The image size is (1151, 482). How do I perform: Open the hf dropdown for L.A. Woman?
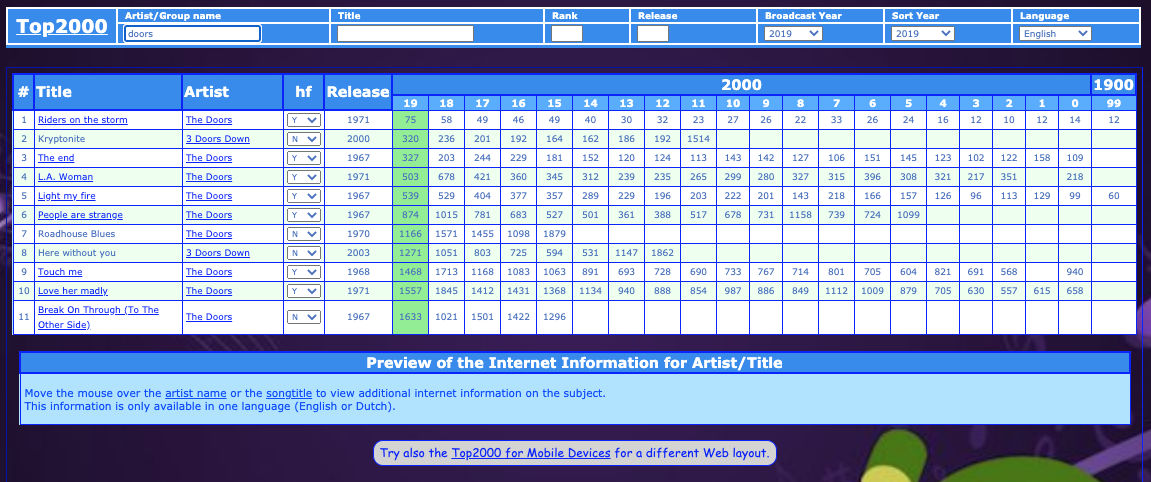point(303,178)
